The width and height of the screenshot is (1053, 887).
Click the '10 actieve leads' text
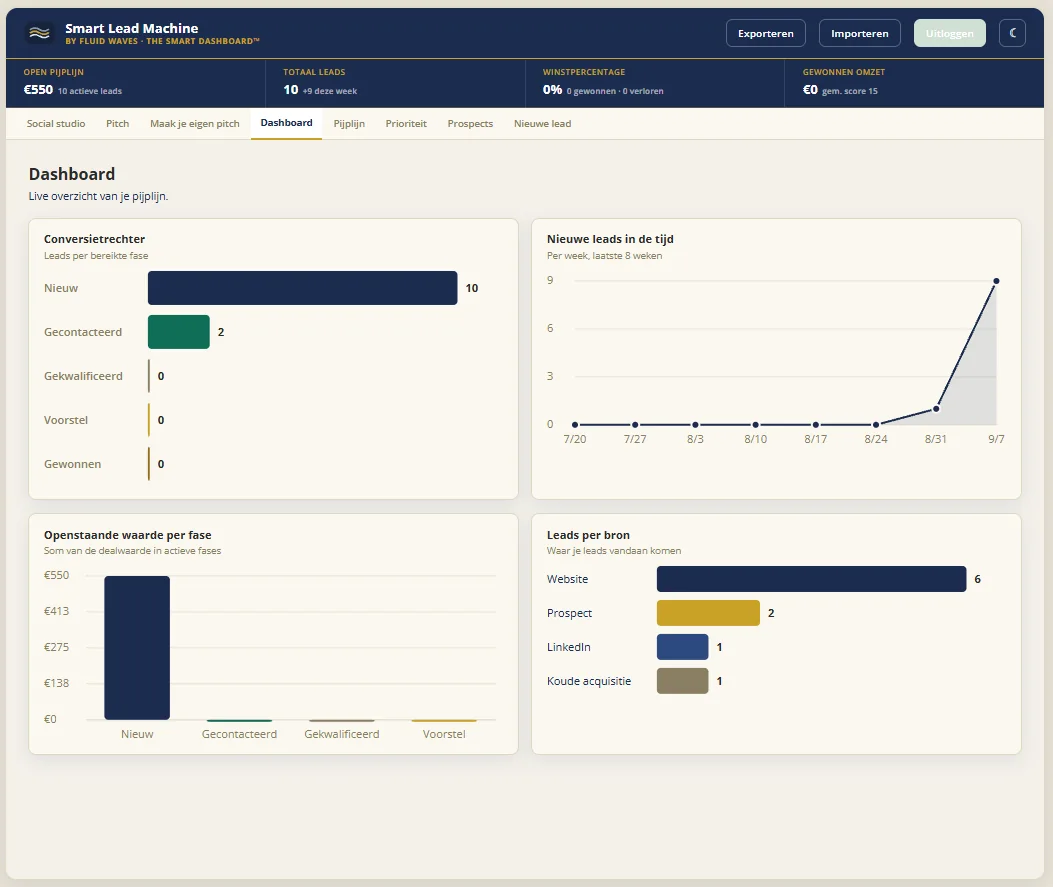90,91
